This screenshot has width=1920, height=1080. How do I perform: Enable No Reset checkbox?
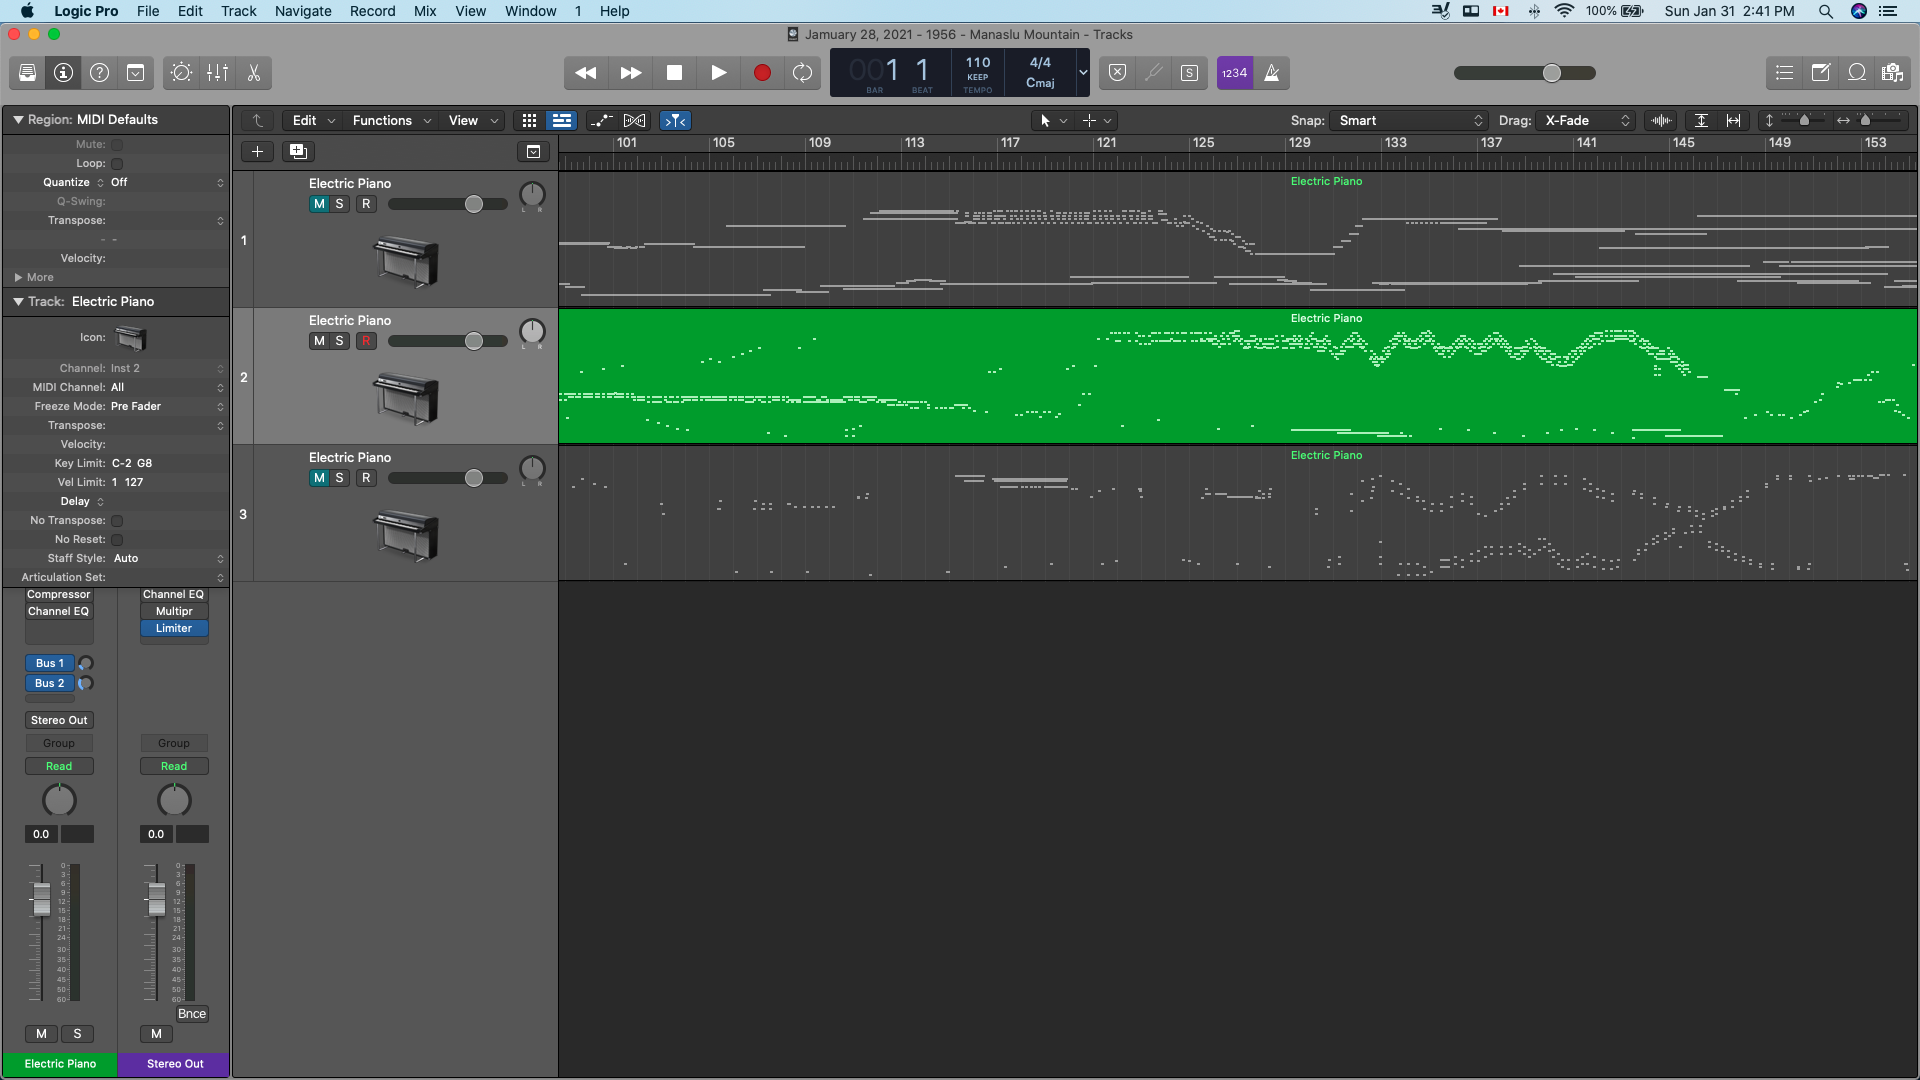point(117,540)
